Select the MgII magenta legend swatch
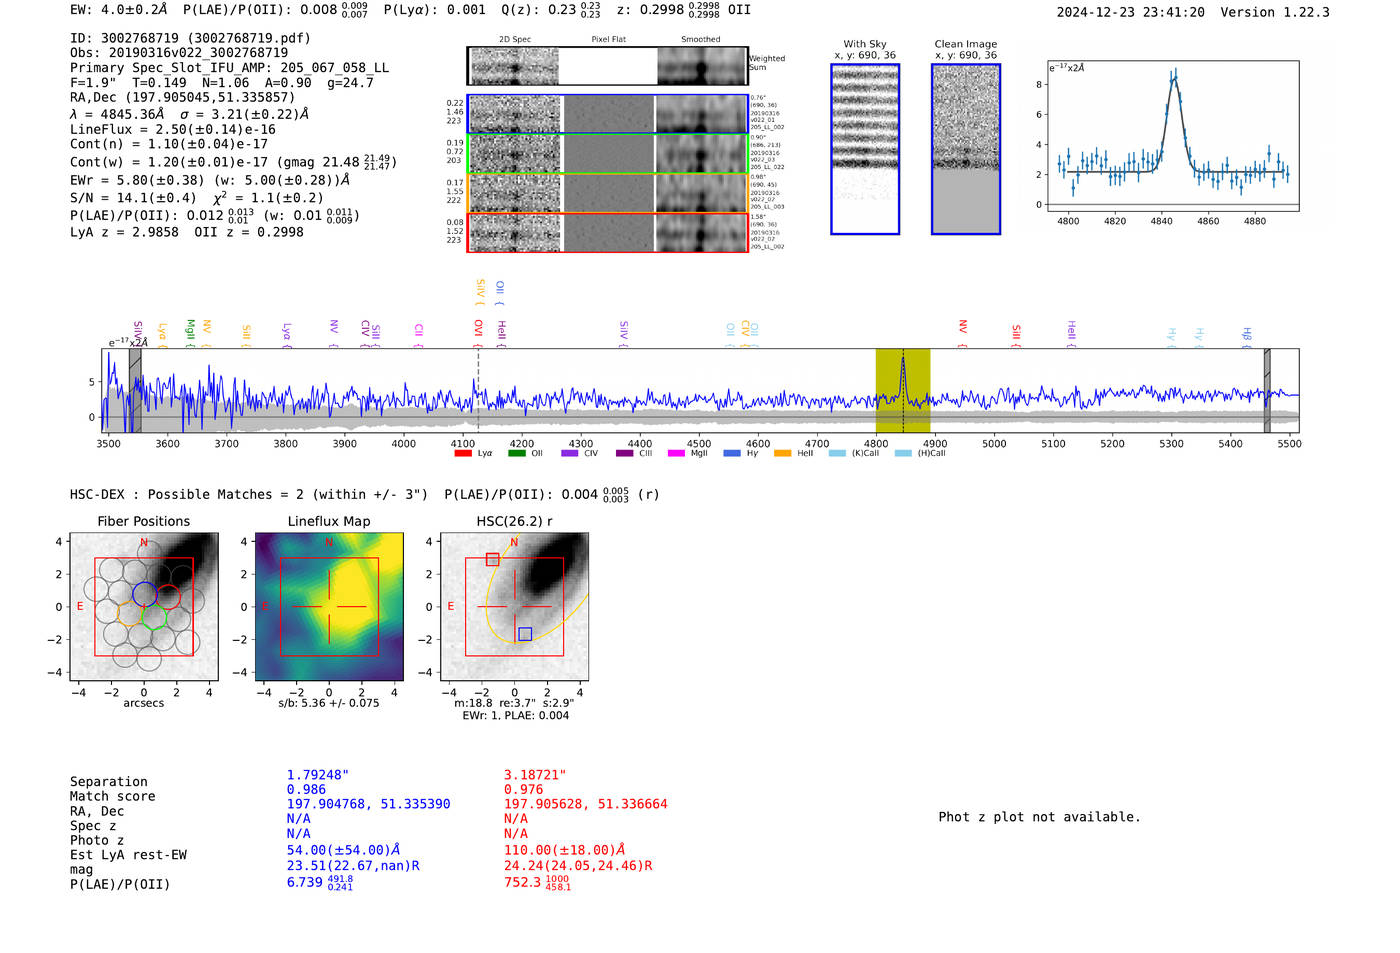 (x=677, y=454)
